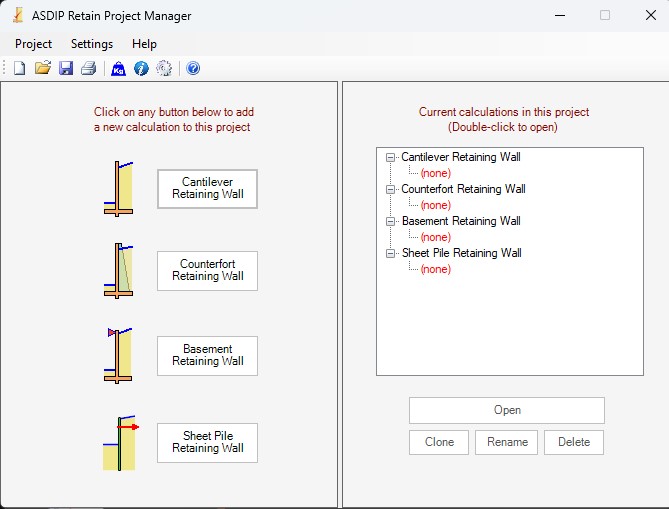The width and height of the screenshot is (669, 509).
Task: Click the Open button
Action: [507, 410]
